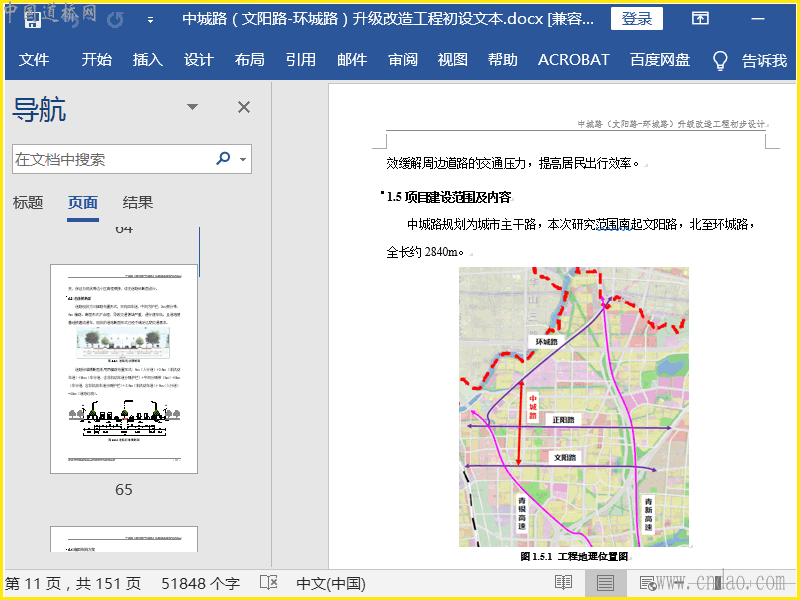Screen dimensions: 800x600
Task: Click the document search input field
Action: [x=110, y=159]
